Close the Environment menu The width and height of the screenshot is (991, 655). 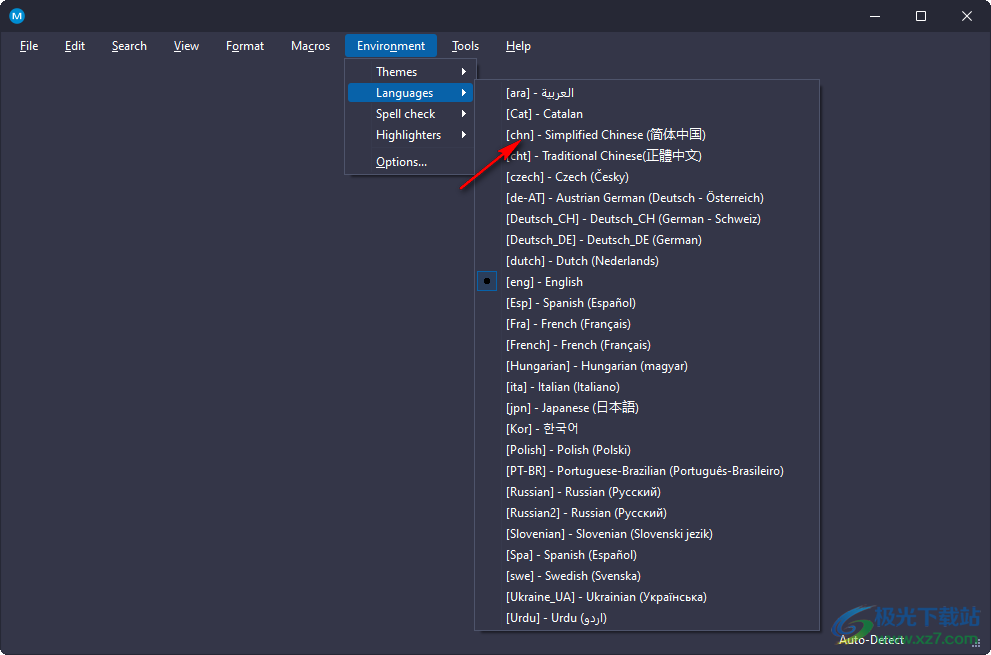[x=391, y=46]
